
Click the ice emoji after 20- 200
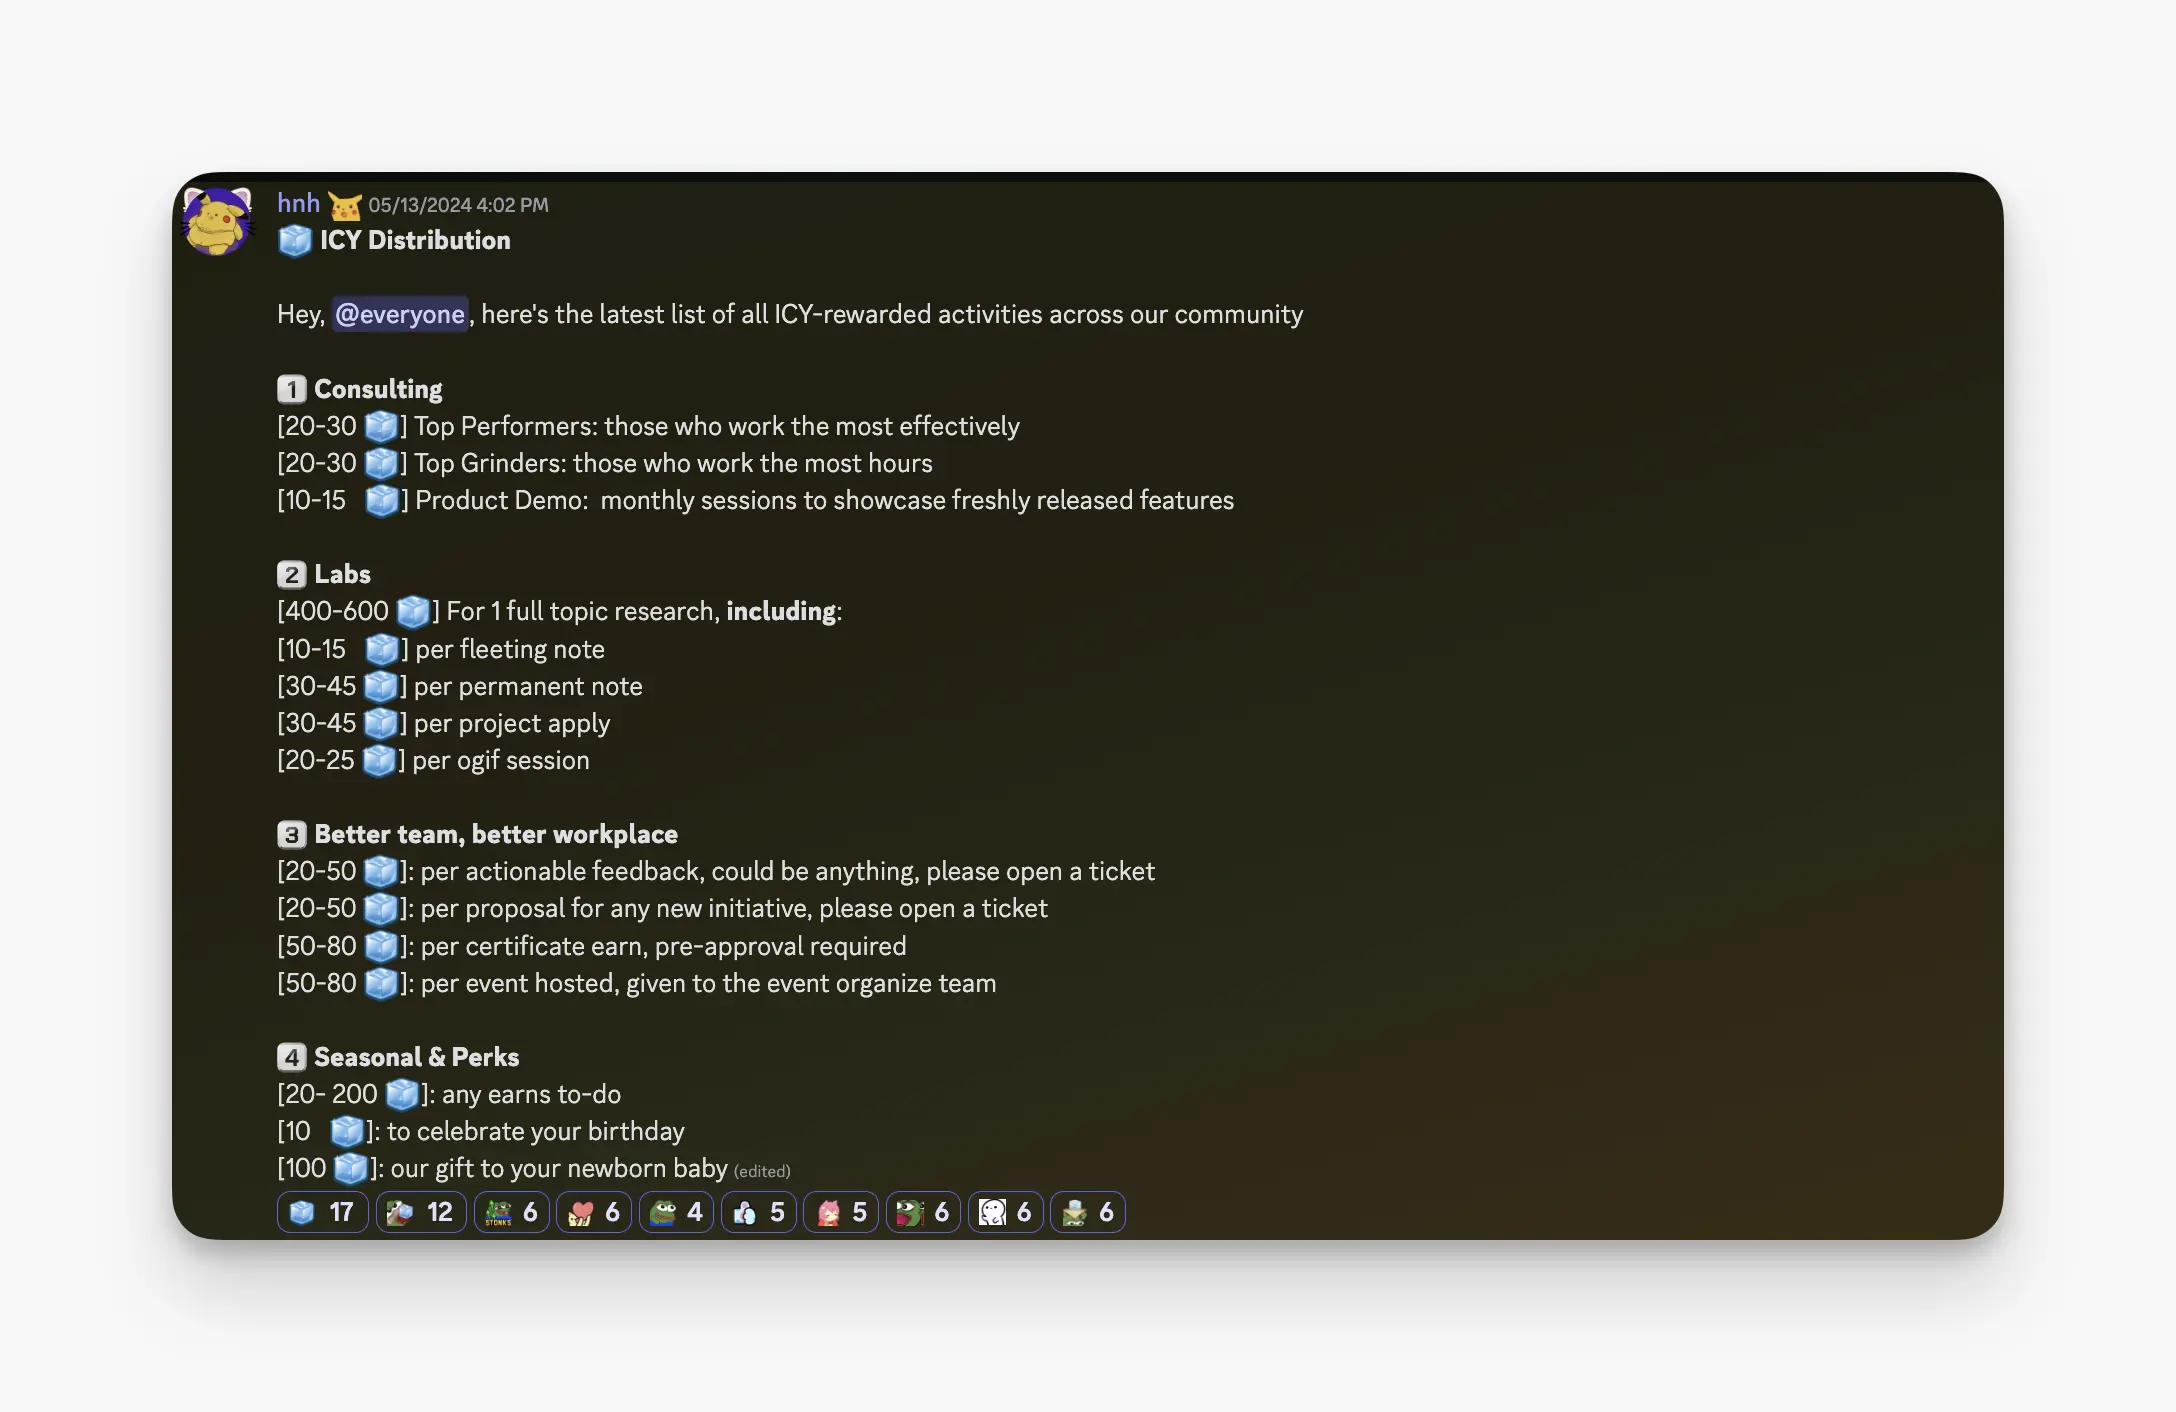point(401,1095)
